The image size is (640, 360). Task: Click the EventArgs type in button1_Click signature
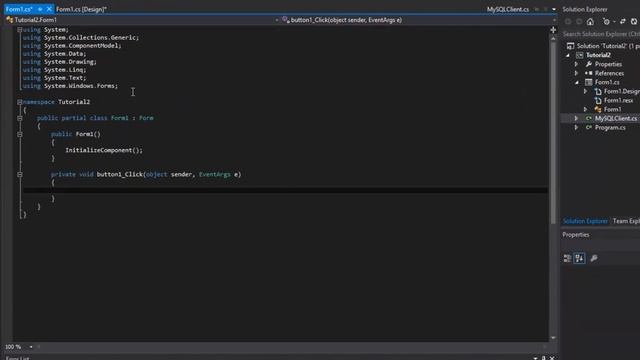(215, 174)
